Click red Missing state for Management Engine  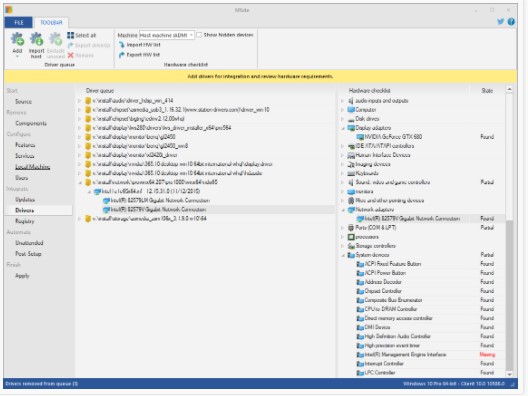(487, 355)
